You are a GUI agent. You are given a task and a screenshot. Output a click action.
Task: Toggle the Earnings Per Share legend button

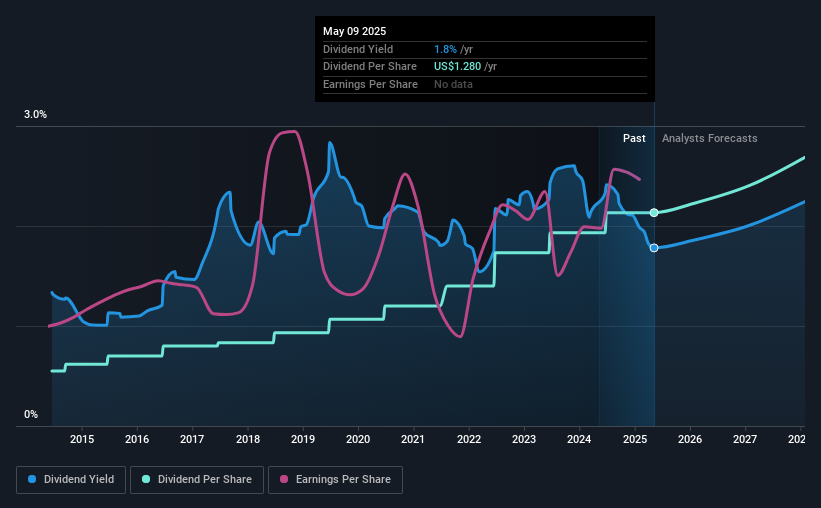[x=335, y=480]
